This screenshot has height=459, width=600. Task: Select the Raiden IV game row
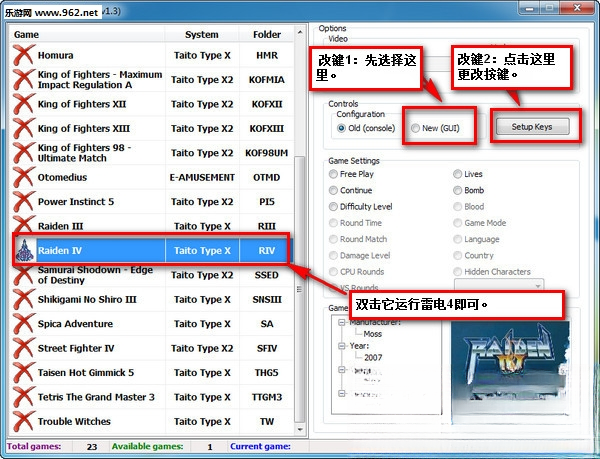152,251
